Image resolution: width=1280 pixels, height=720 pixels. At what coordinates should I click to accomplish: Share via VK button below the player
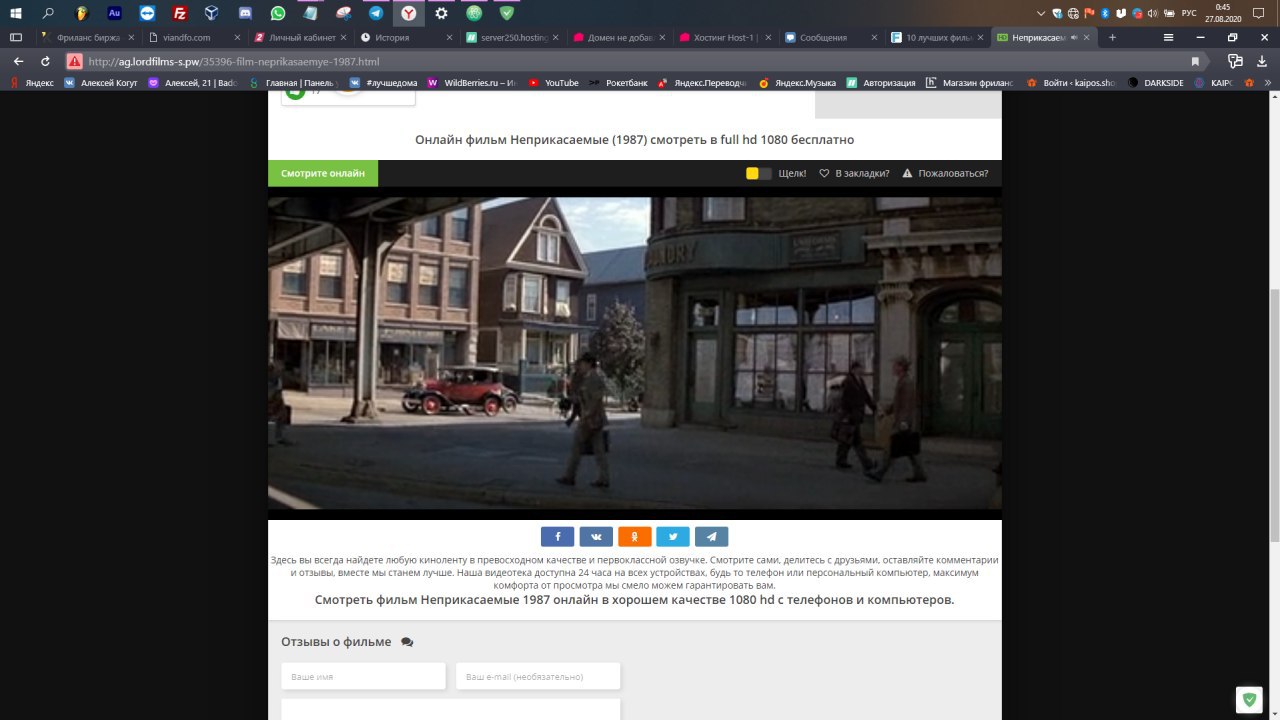pos(596,536)
